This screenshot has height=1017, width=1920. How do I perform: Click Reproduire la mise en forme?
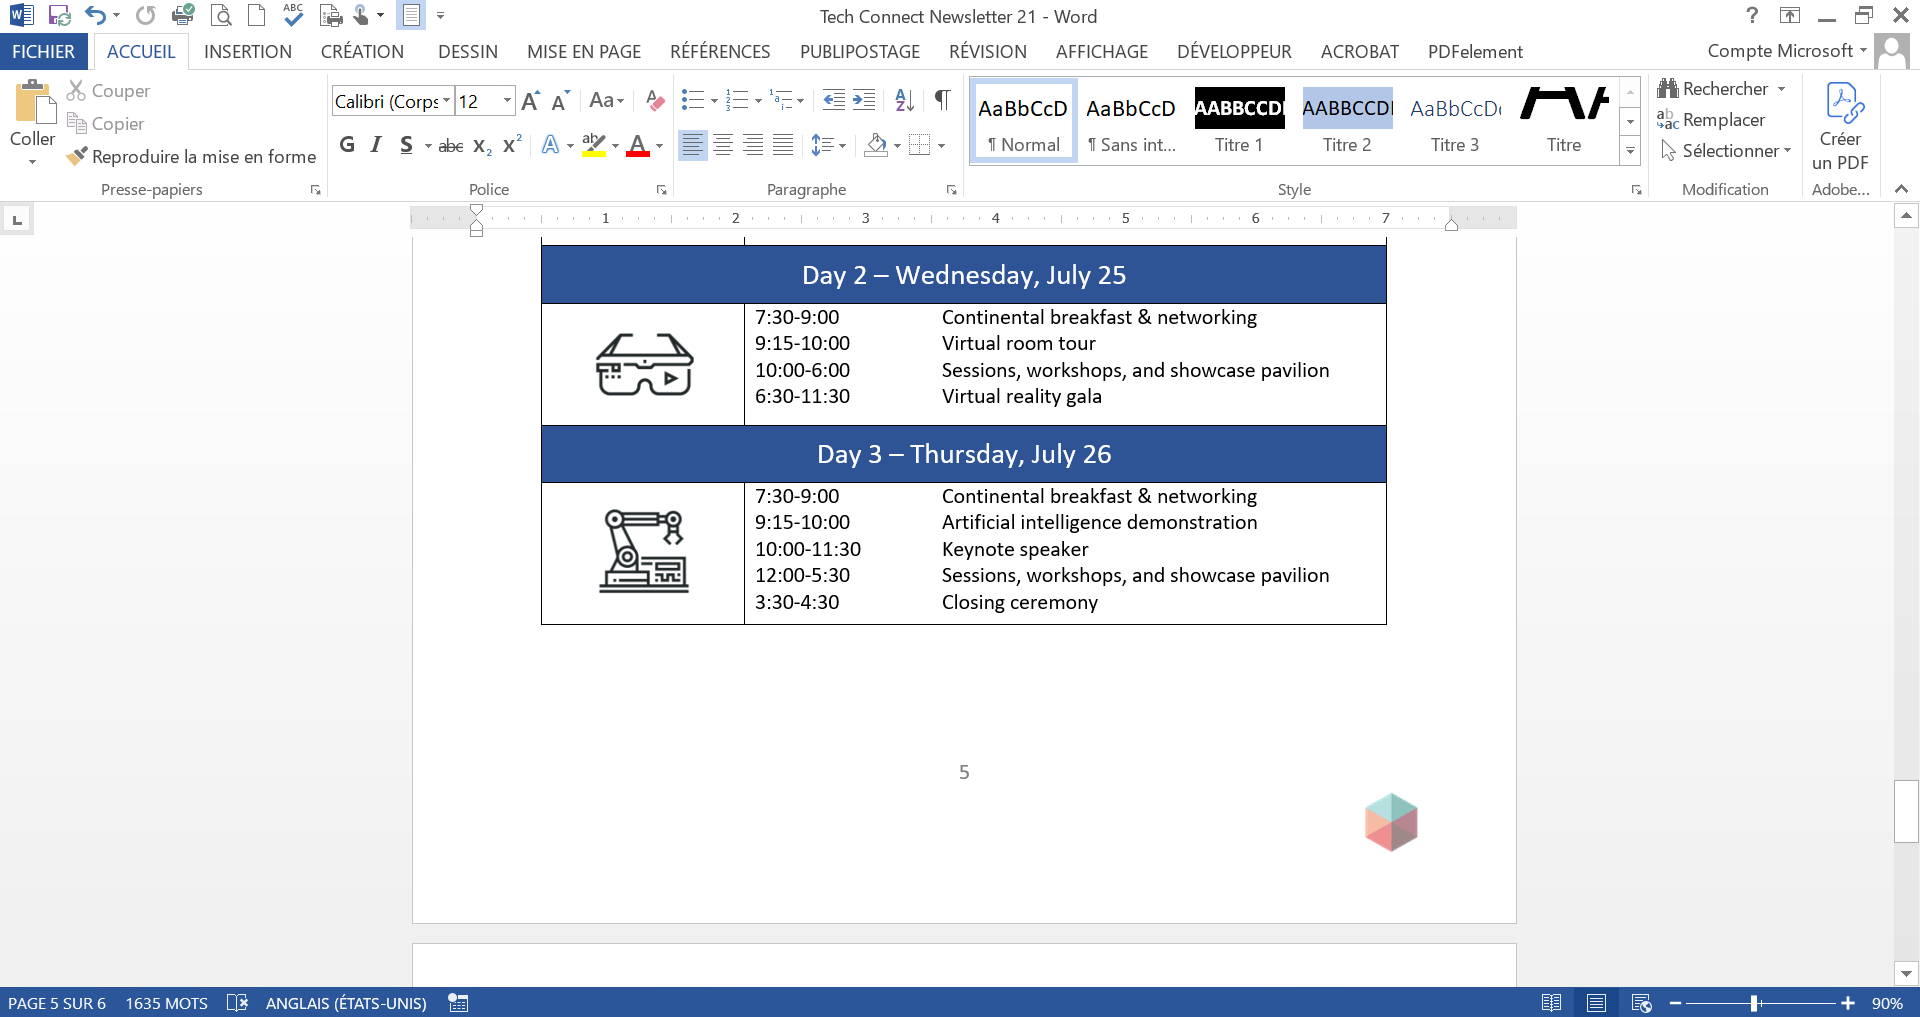[x=191, y=157]
